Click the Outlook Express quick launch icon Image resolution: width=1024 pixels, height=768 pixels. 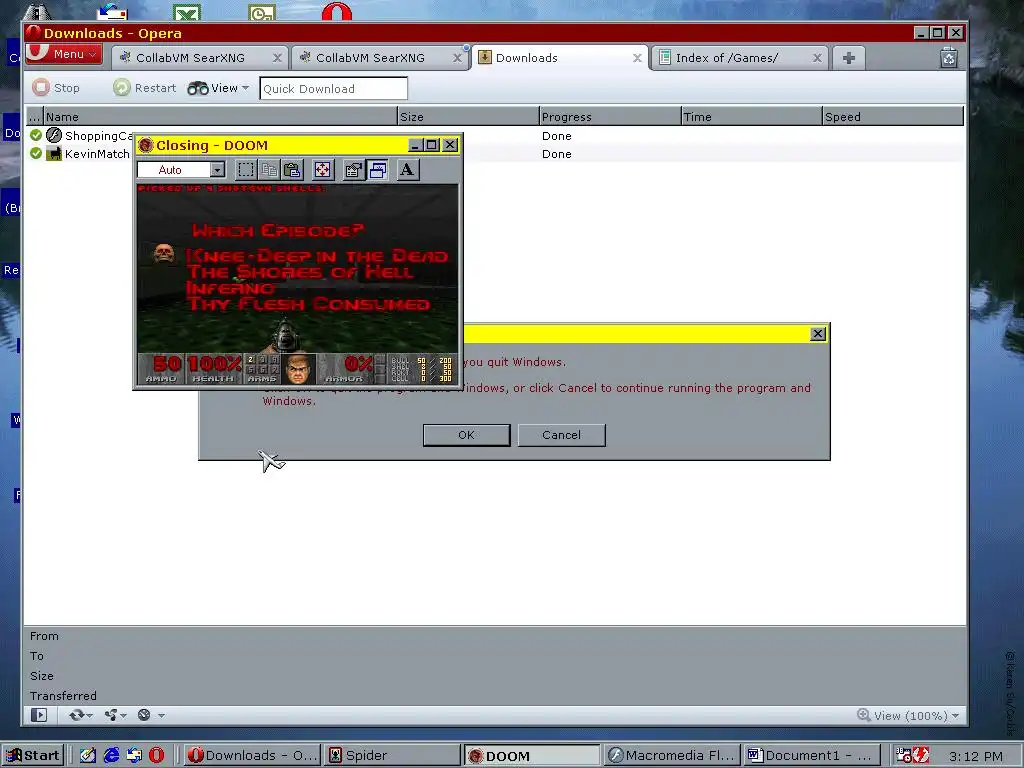(x=134, y=756)
